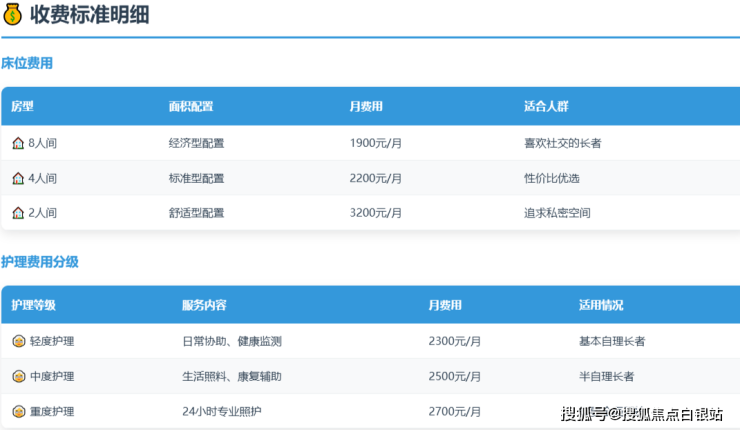The width and height of the screenshot is (740, 430).
Task: Click the house icon next to 8人间
Action: [18, 143]
